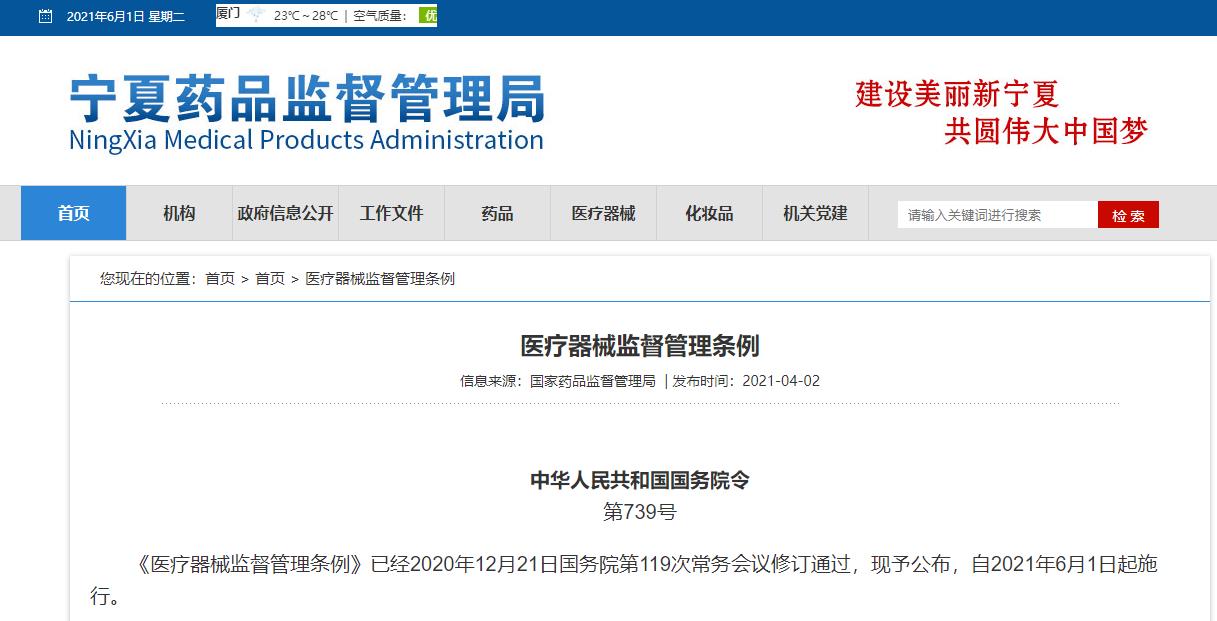Open the 机关党建 section
1217x621 pixels.
(x=814, y=213)
